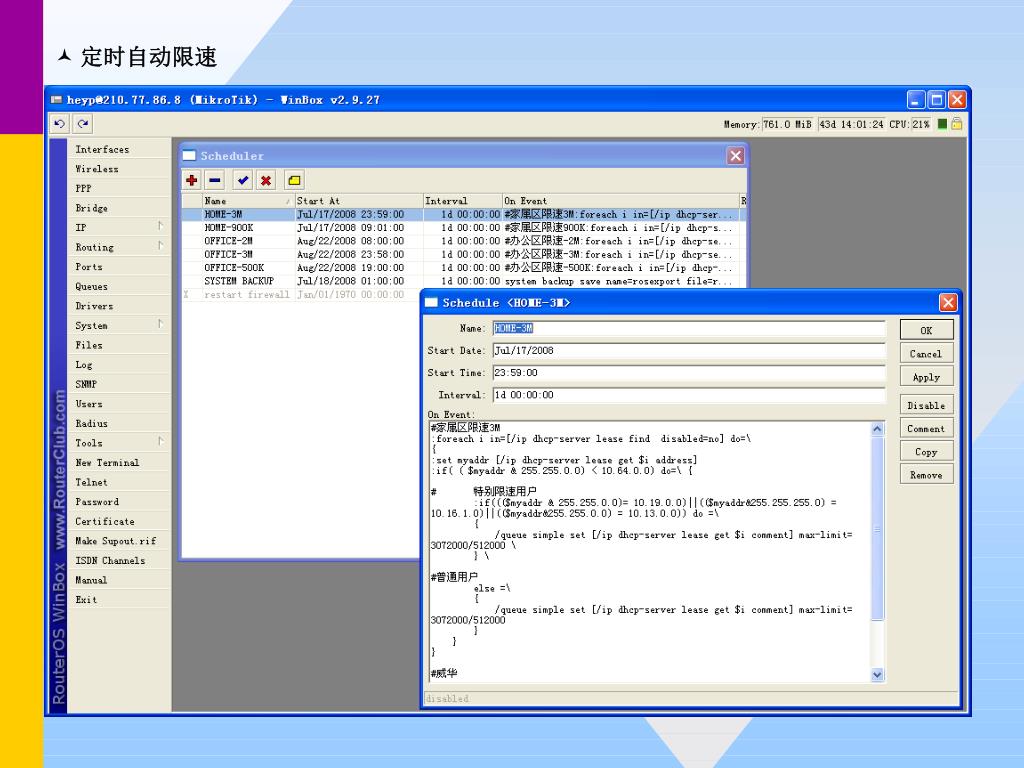Sort scheduler list by On Event column

620,200
